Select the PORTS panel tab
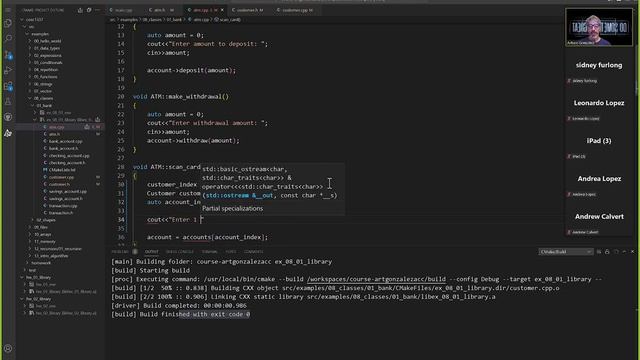The height and width of the screenshot is (360, 640). pyautogui.click(x=231, y=252)
